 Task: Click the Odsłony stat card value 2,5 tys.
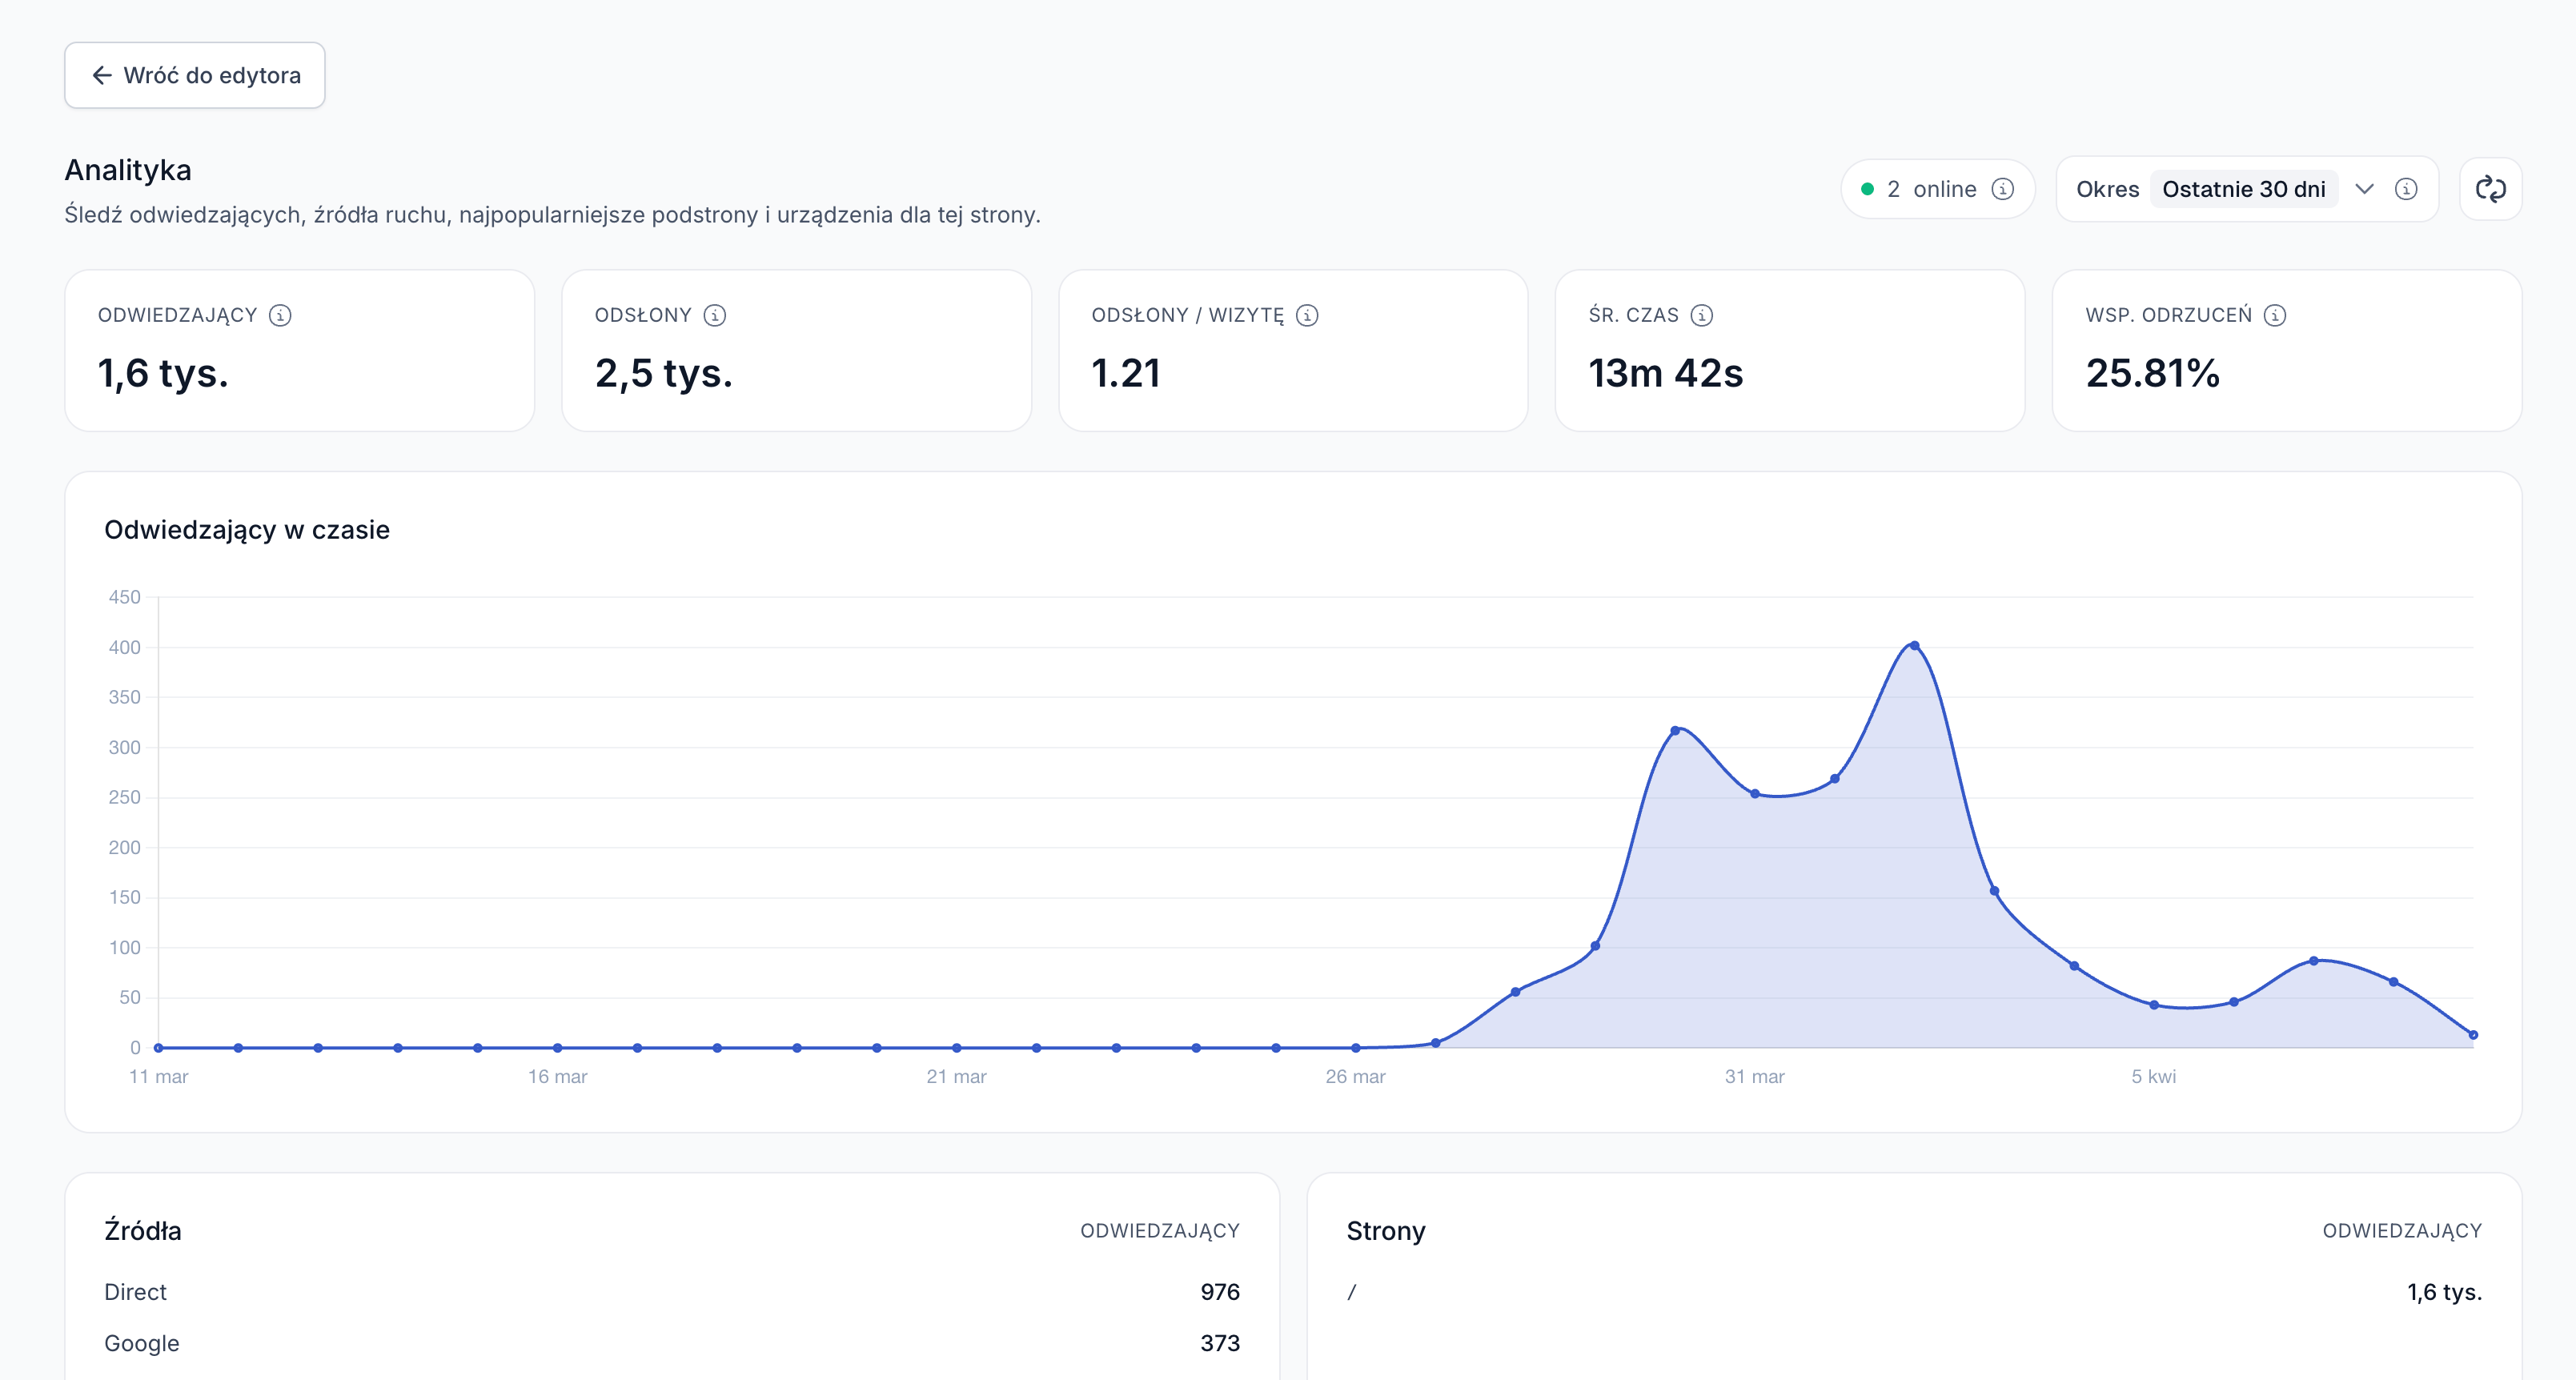[664, 373]
